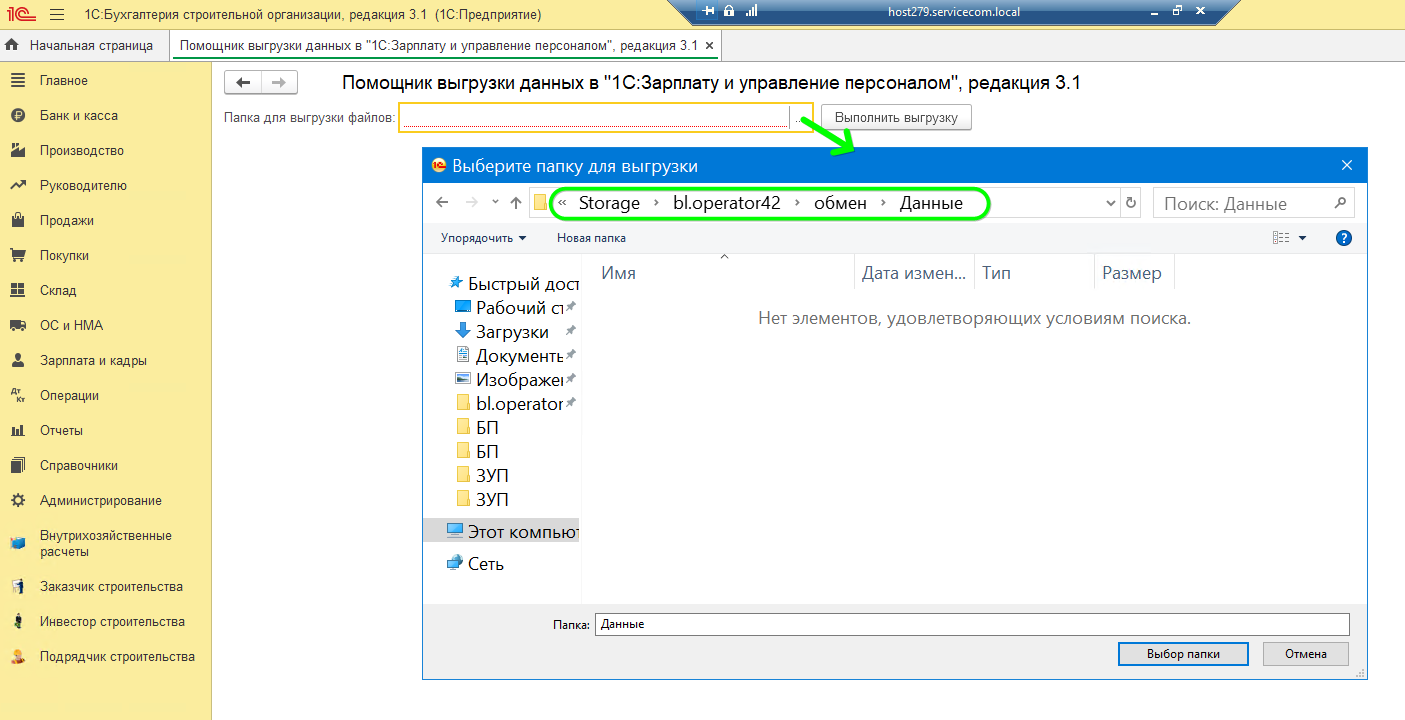The height and width of the screenshot is (720, 1405).
Task: Sort by the Тип column header
Action: [x=1034, y=273]
